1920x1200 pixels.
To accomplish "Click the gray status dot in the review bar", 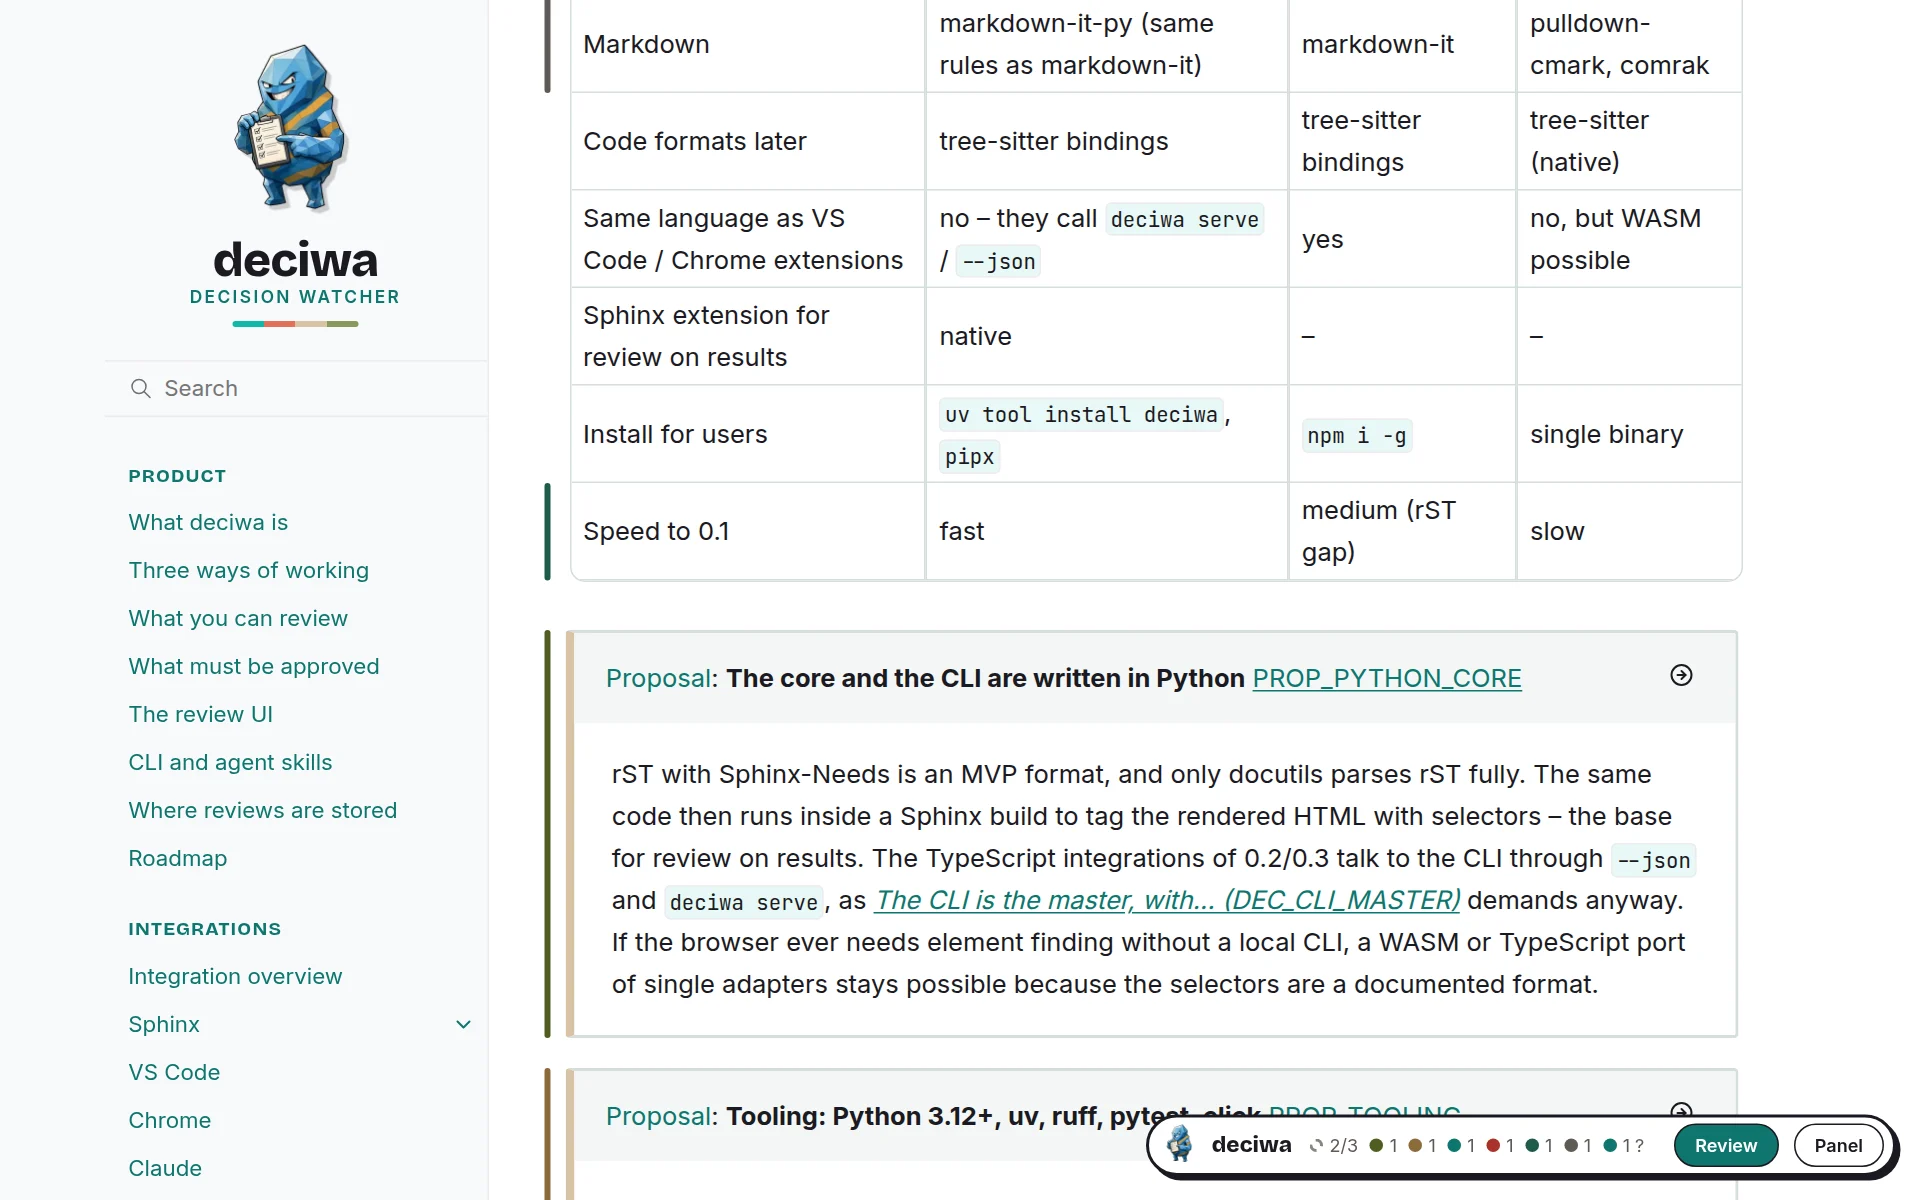I will pos(1571,1145).
